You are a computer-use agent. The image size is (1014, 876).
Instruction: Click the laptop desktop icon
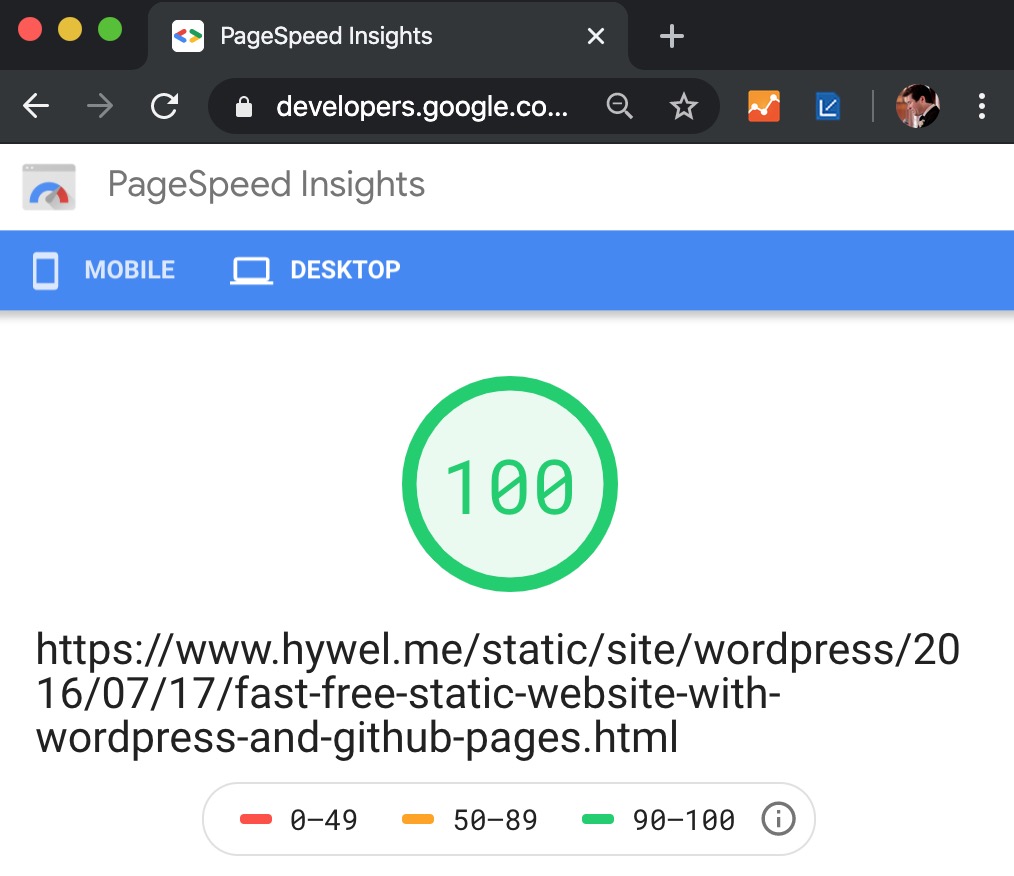(x=252, y=271)
